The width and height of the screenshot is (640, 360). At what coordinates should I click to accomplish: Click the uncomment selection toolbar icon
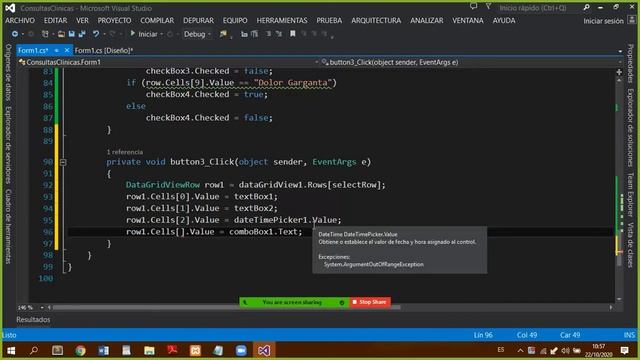pos(279,34)
